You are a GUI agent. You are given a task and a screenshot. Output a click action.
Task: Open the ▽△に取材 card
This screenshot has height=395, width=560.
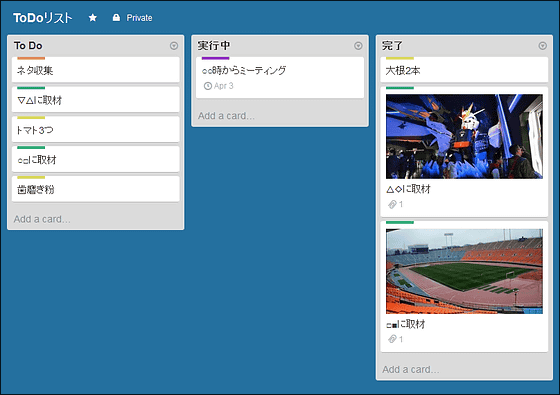pyautogui.click(x=96, y=100)
